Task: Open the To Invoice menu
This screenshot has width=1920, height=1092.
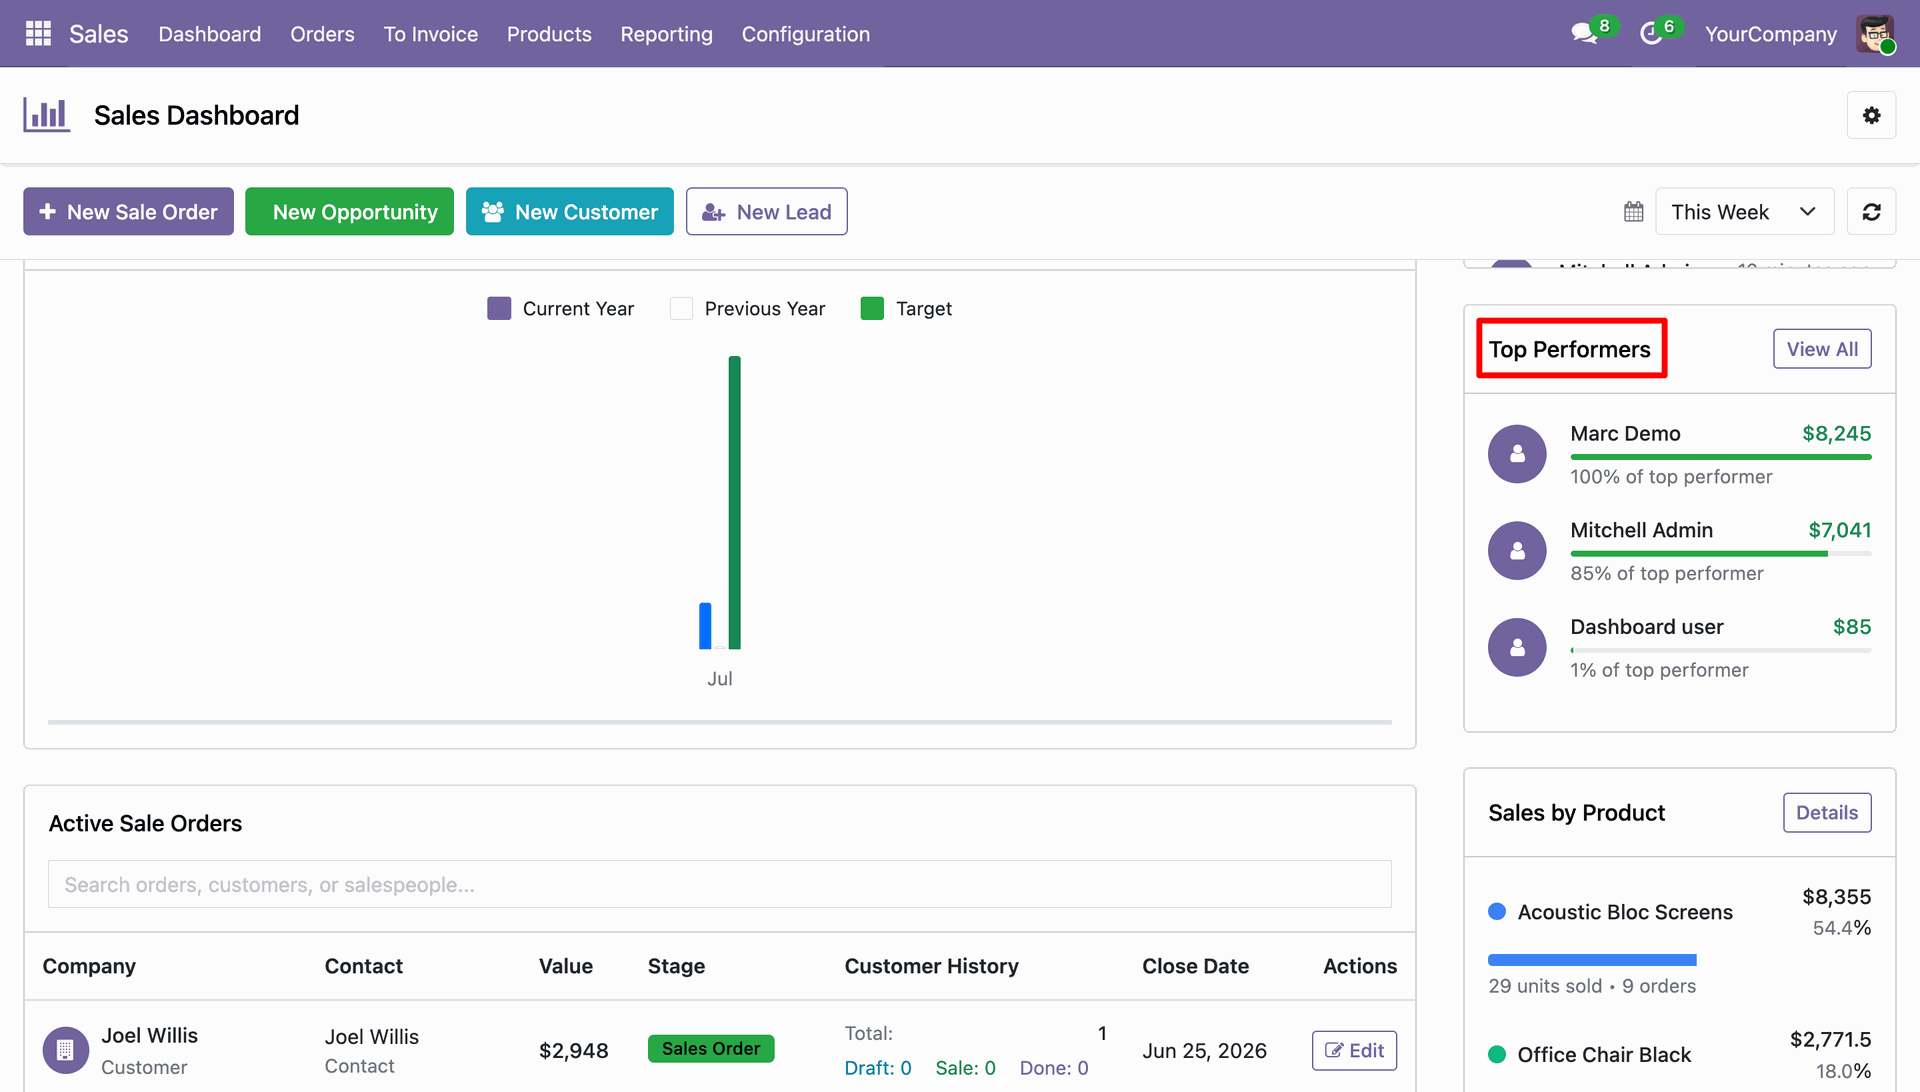Action: point(431,34)
